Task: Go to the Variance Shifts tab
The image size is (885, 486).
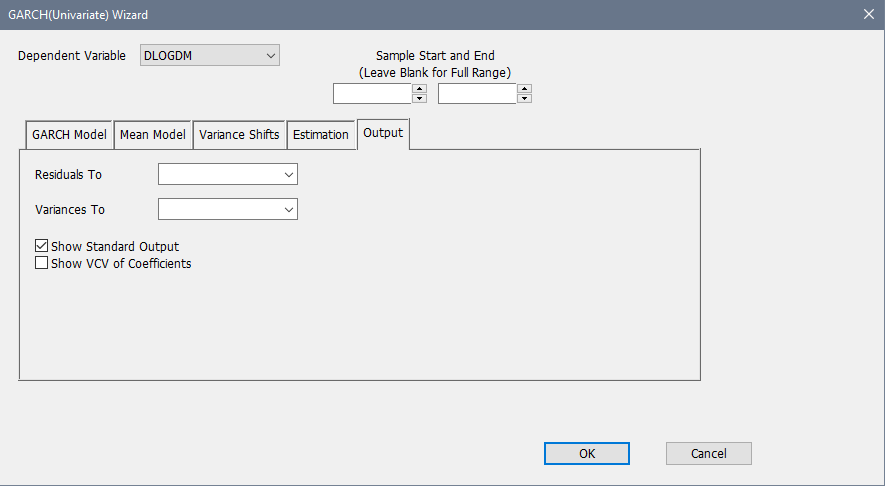Action: click(239, 135)
